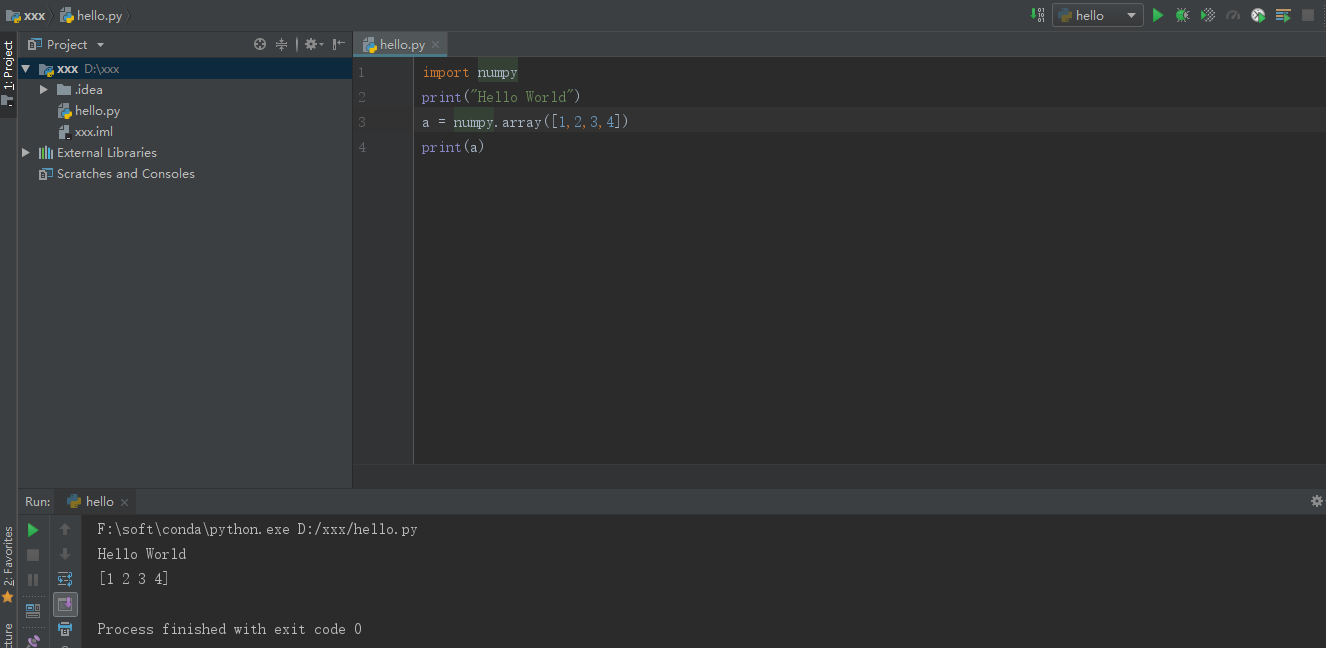Click xxx in the breadcrumb bar
The width and height of the screenshot is (1326, 648).
pyautogui.click(x=26, y=15)
